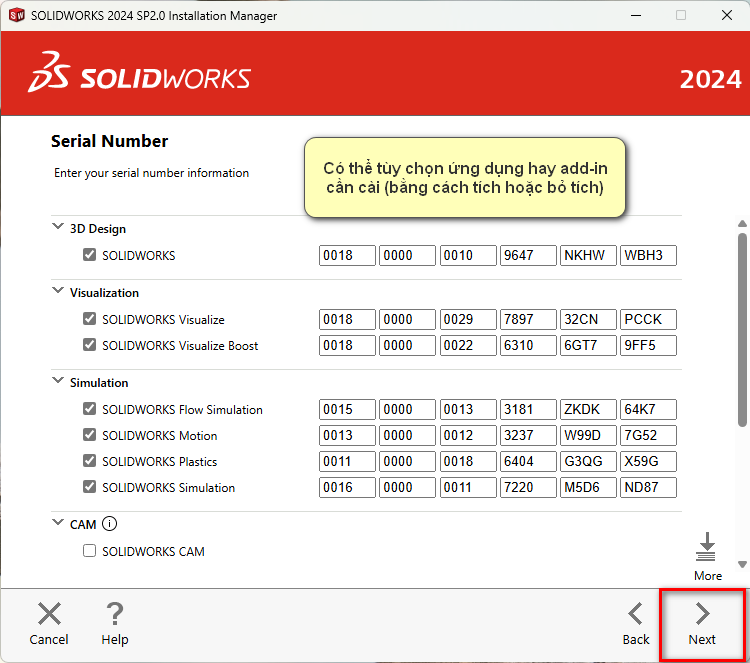
Task: Uncheck SOLIDWORKS Plastics checkbox
Action: click(89, 461)
